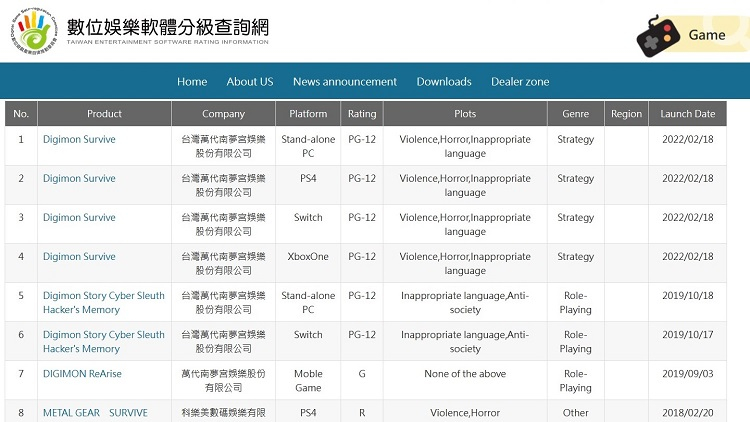Click the 2019/10/17 launch date
The width and height of the screenshot is (750, 422).
[687, 334]
